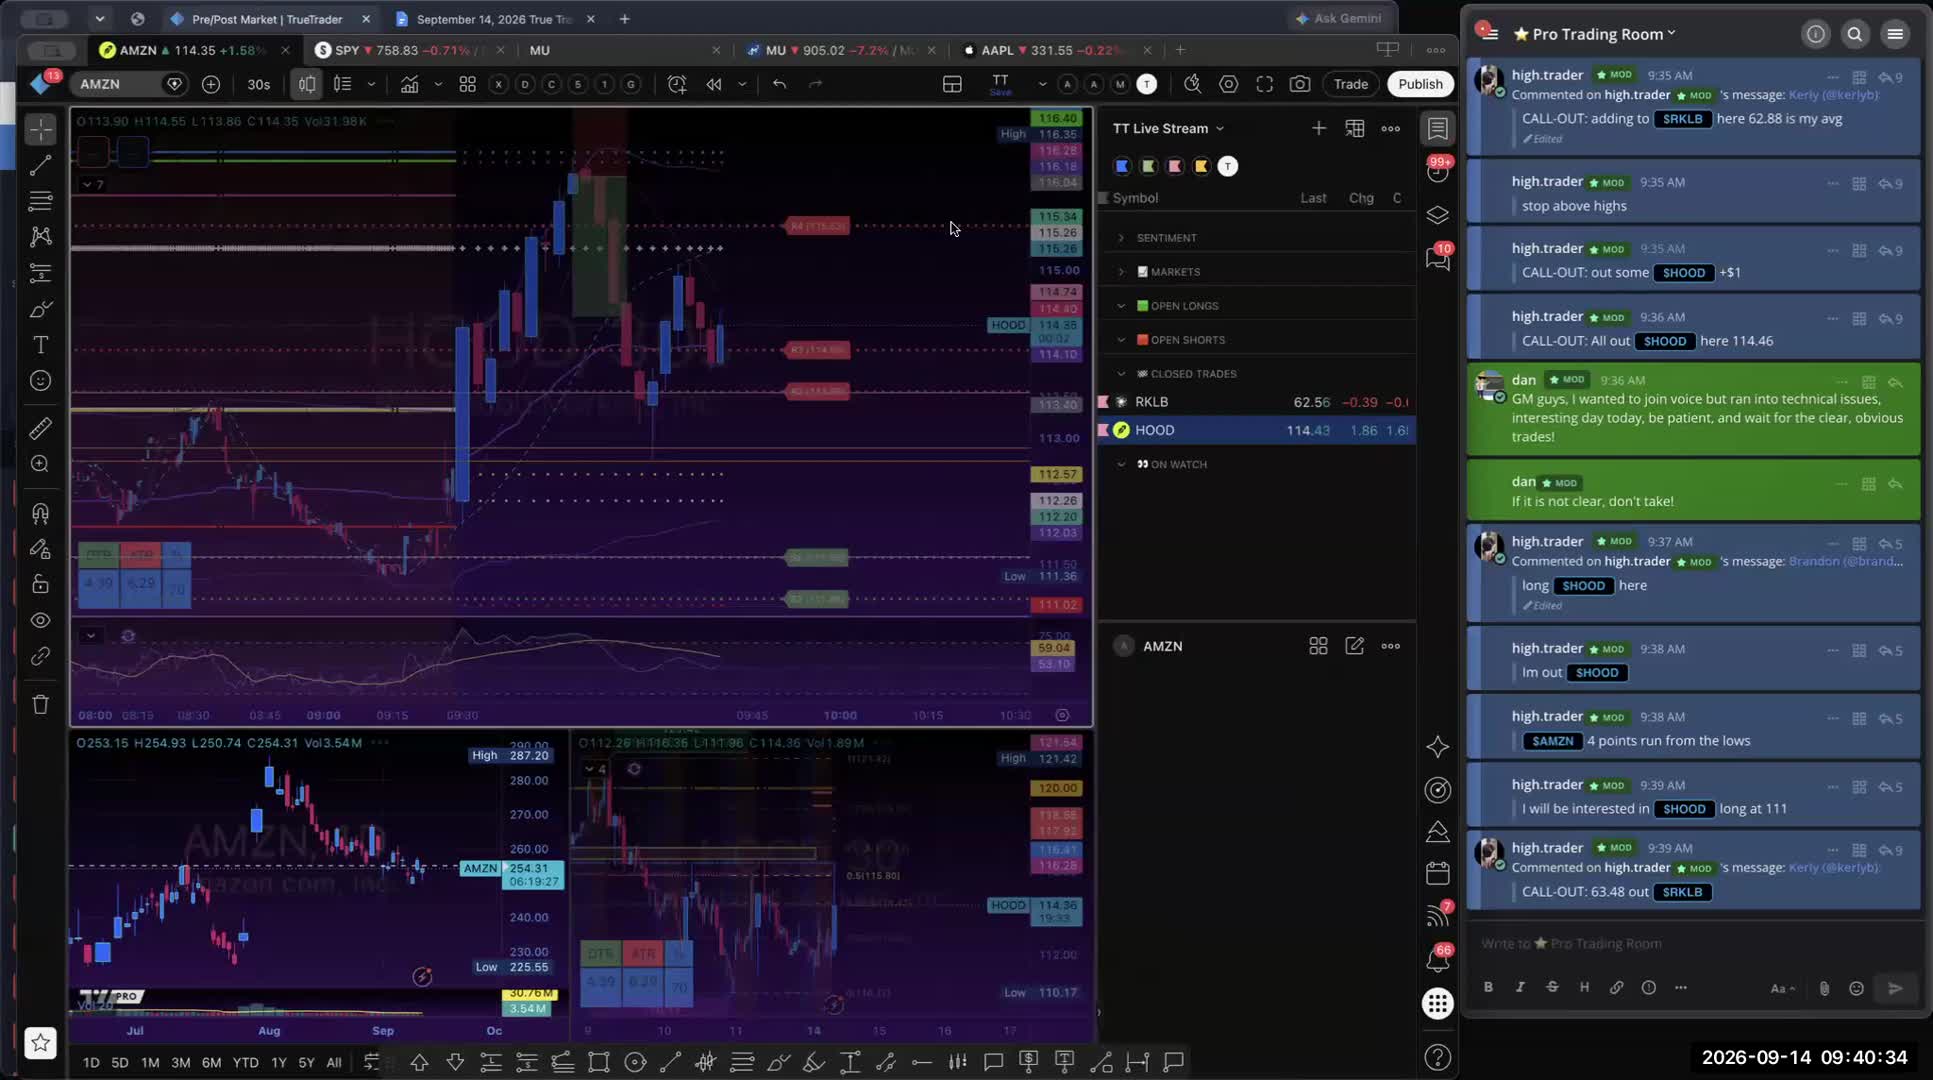Open the TT layout save dropdown arrow
This screenshot has height=1080, width=1933.
click(x=1042, y=84)
